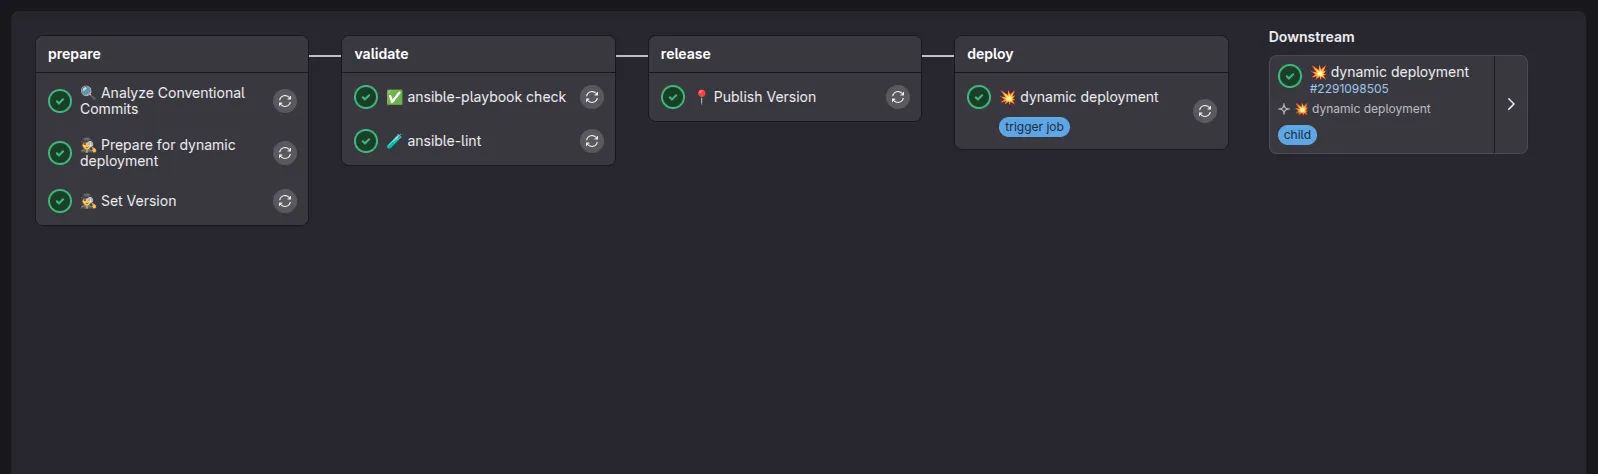The image size is (1598, 474).
Task: Open downstream pipeline #2291098505 link
Action: pos(1349,89)
